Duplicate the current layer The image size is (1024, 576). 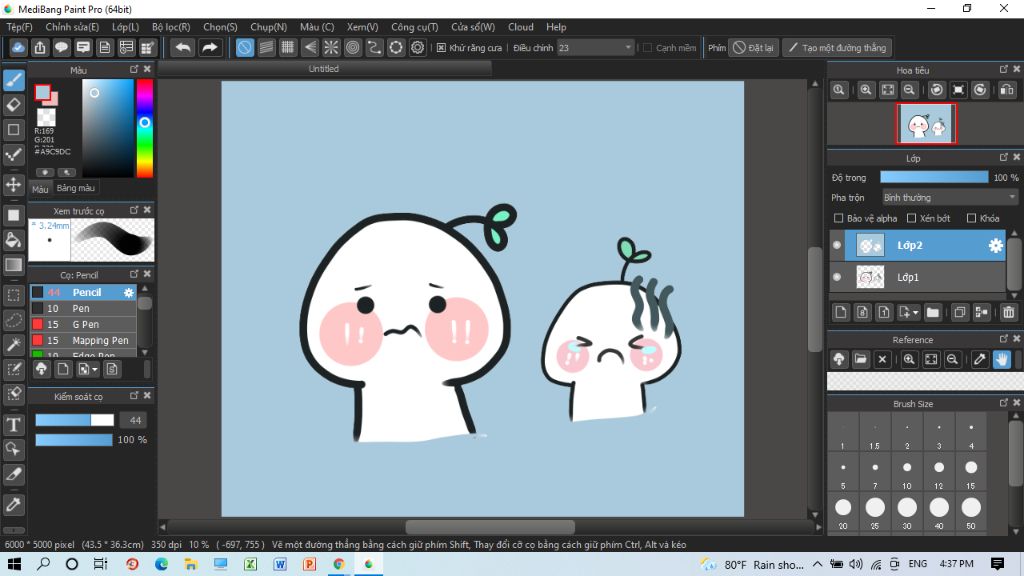959,312
